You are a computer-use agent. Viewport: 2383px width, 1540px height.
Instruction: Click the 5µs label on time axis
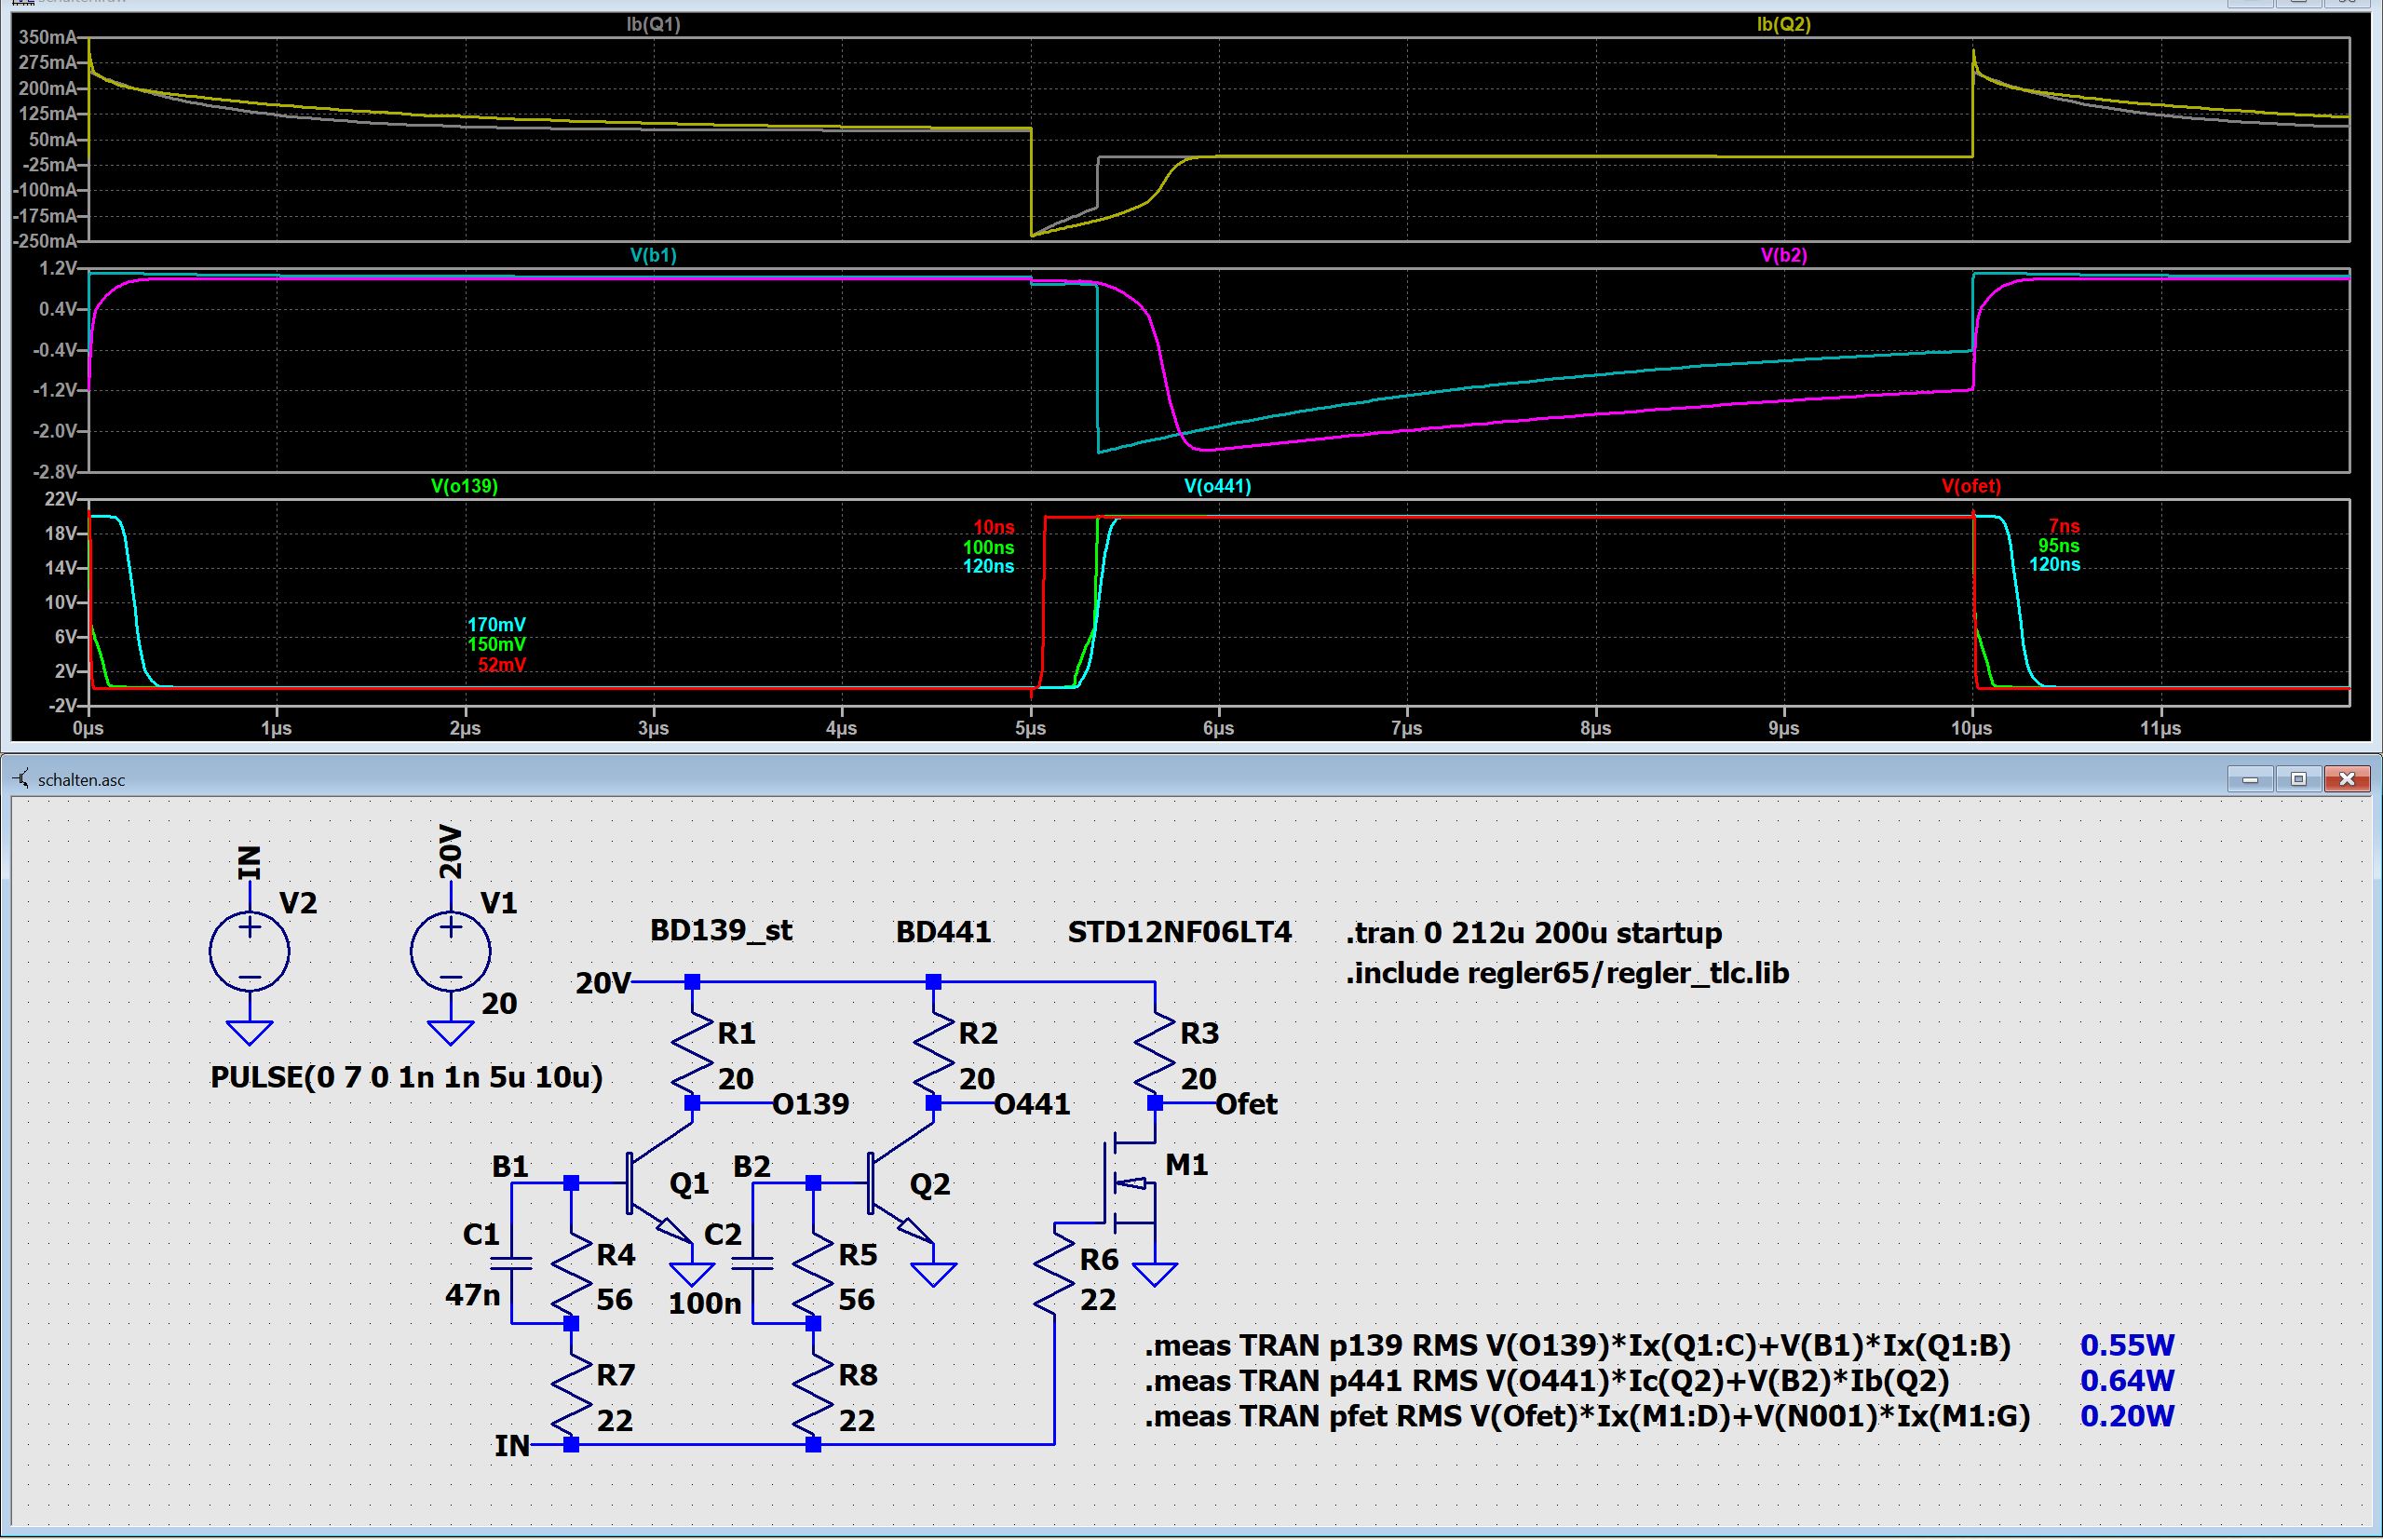click(1030, 728)
